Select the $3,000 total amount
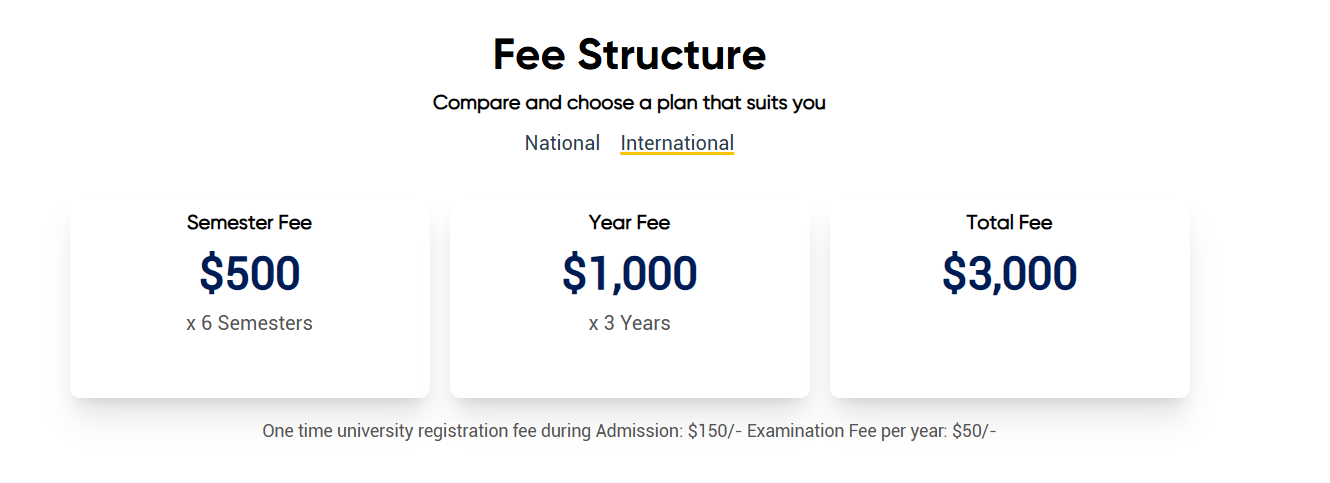The image size is (1330, 483). point(1009,274)
